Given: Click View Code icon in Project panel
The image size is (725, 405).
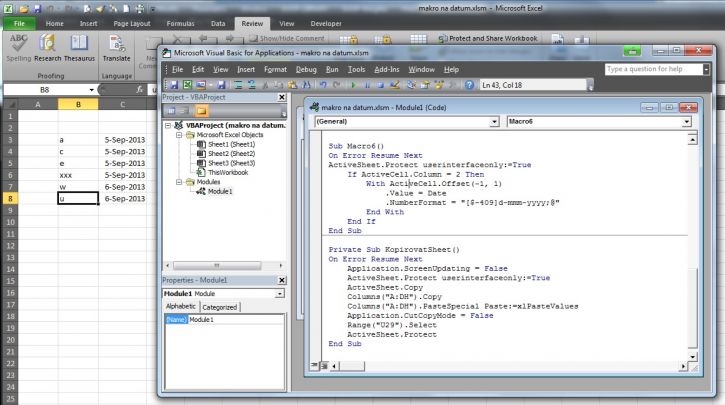Looking at the screenshot, I should pyautogui.click(x=171, y=111).
